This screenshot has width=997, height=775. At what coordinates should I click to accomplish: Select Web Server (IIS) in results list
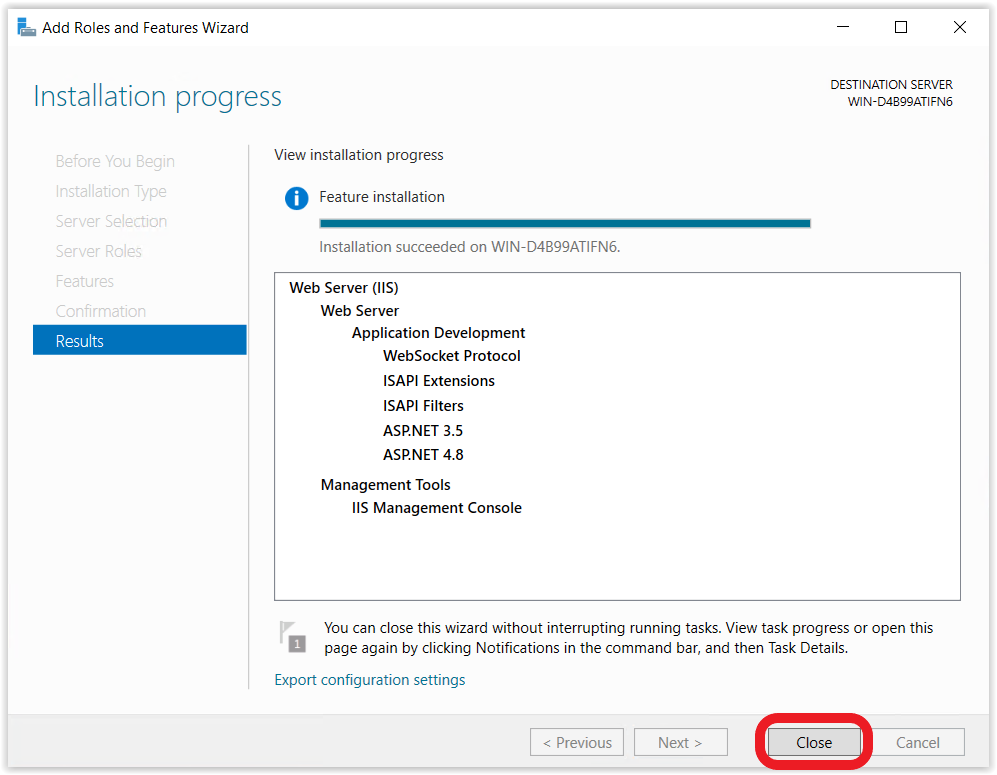coord(343,288)
